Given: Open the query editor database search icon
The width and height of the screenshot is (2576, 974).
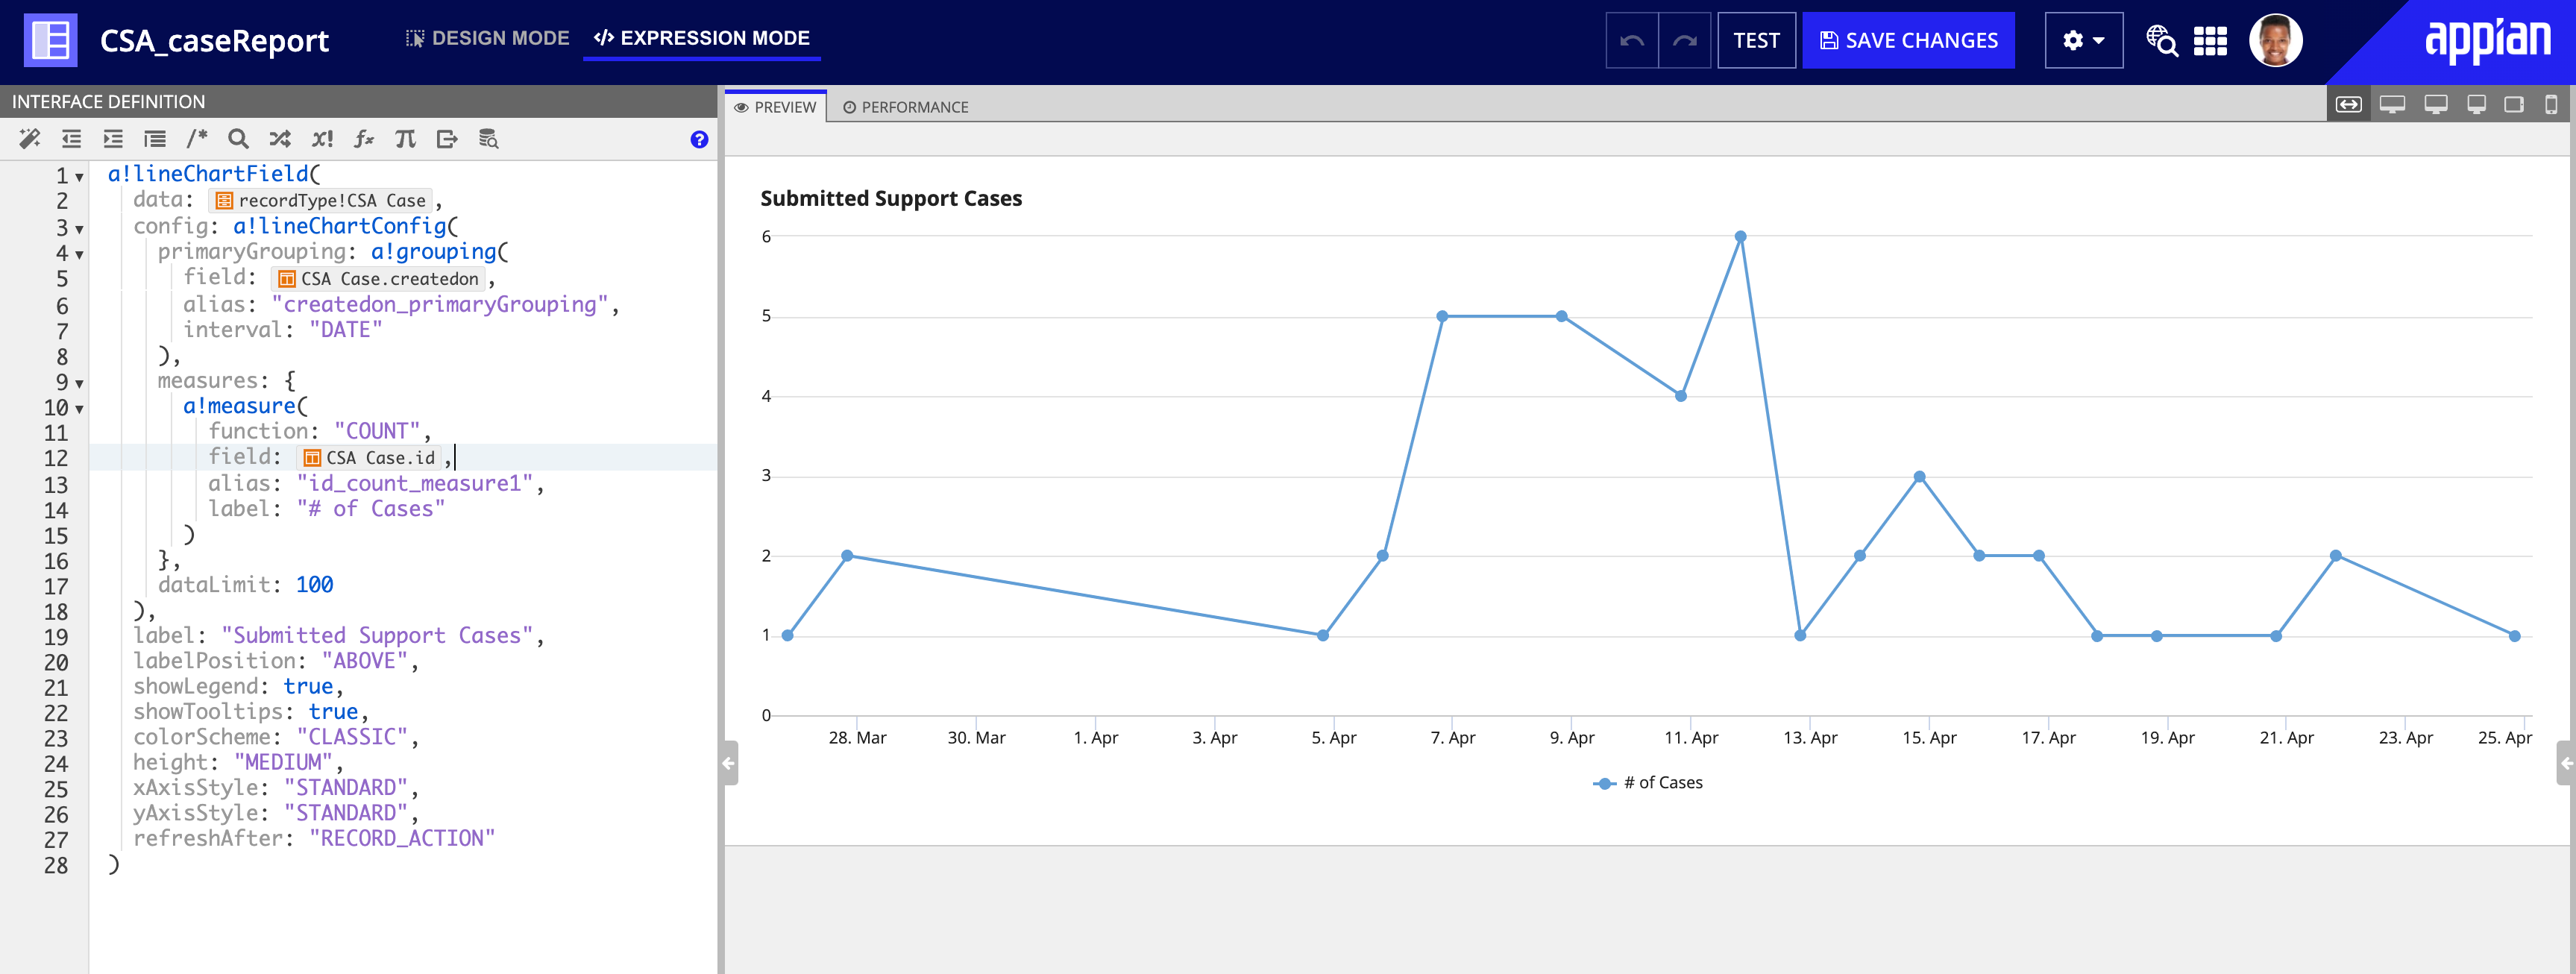Looking at the screenshot, I should pyautogui.click(x=488, y=139).
